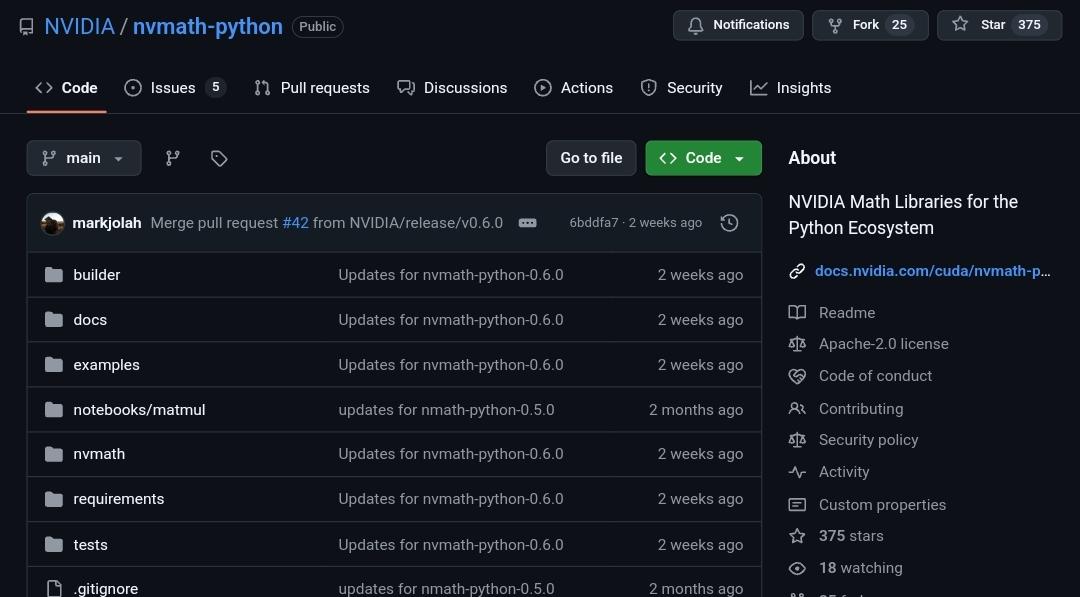The image size is (1080, 597).
Task: Click the branches icon beside main
Action: [x=173, y=158]
